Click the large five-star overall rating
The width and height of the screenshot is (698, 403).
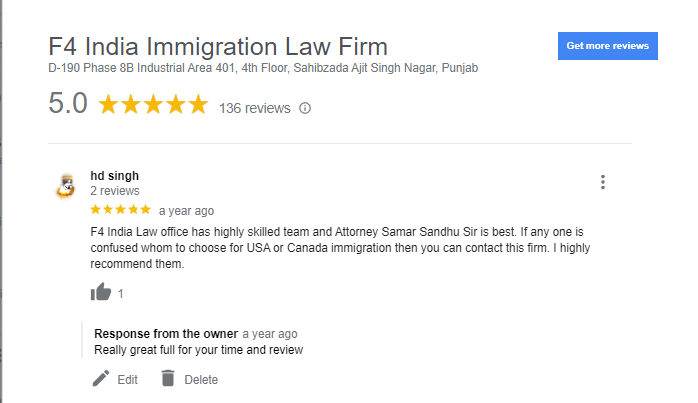pyautogui.click(x=153, y=105)
